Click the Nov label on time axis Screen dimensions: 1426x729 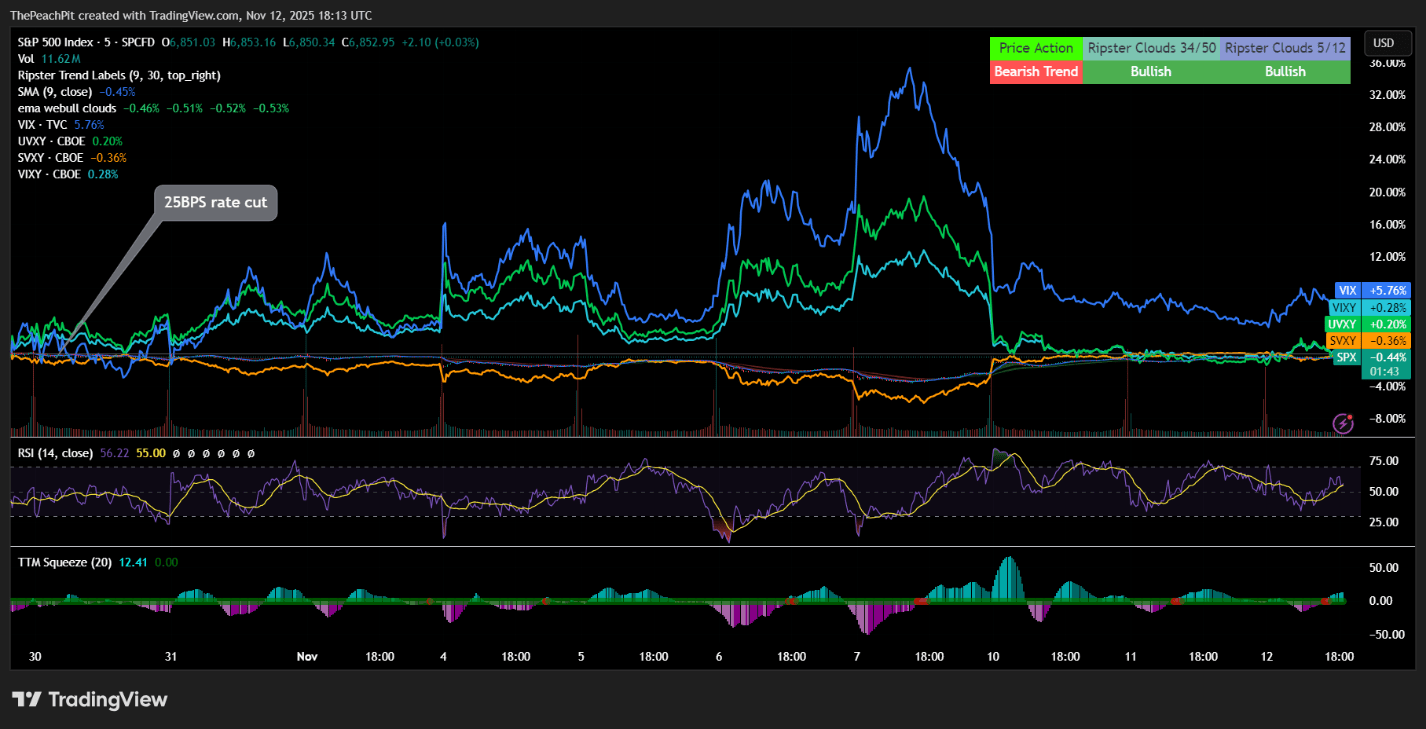tap(306, 657)
